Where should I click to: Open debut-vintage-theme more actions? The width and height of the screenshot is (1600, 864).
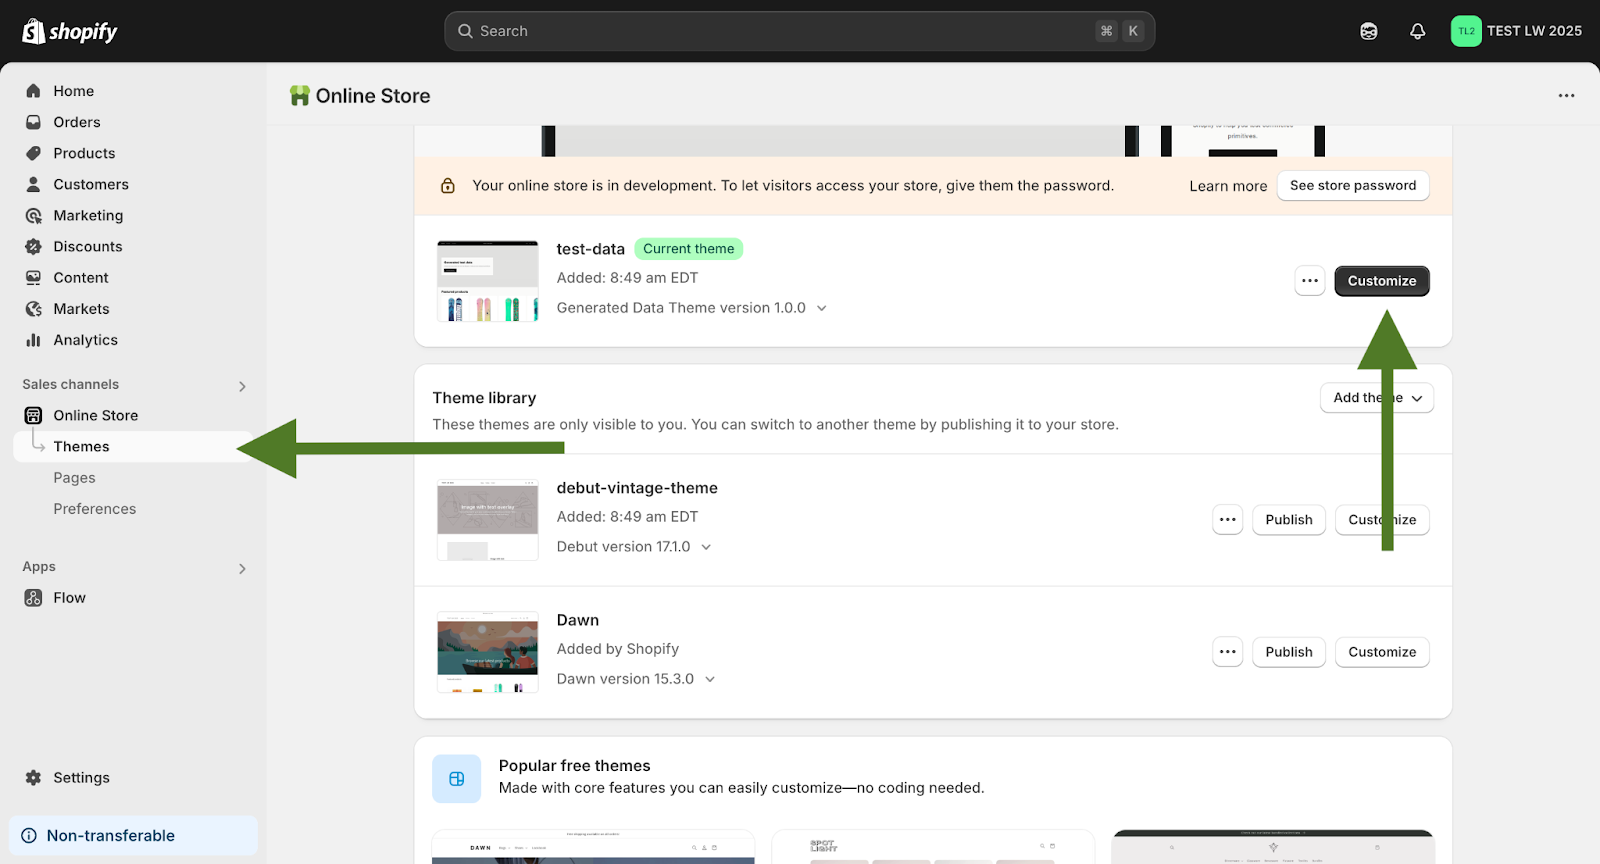click(x=1228, y=520)
